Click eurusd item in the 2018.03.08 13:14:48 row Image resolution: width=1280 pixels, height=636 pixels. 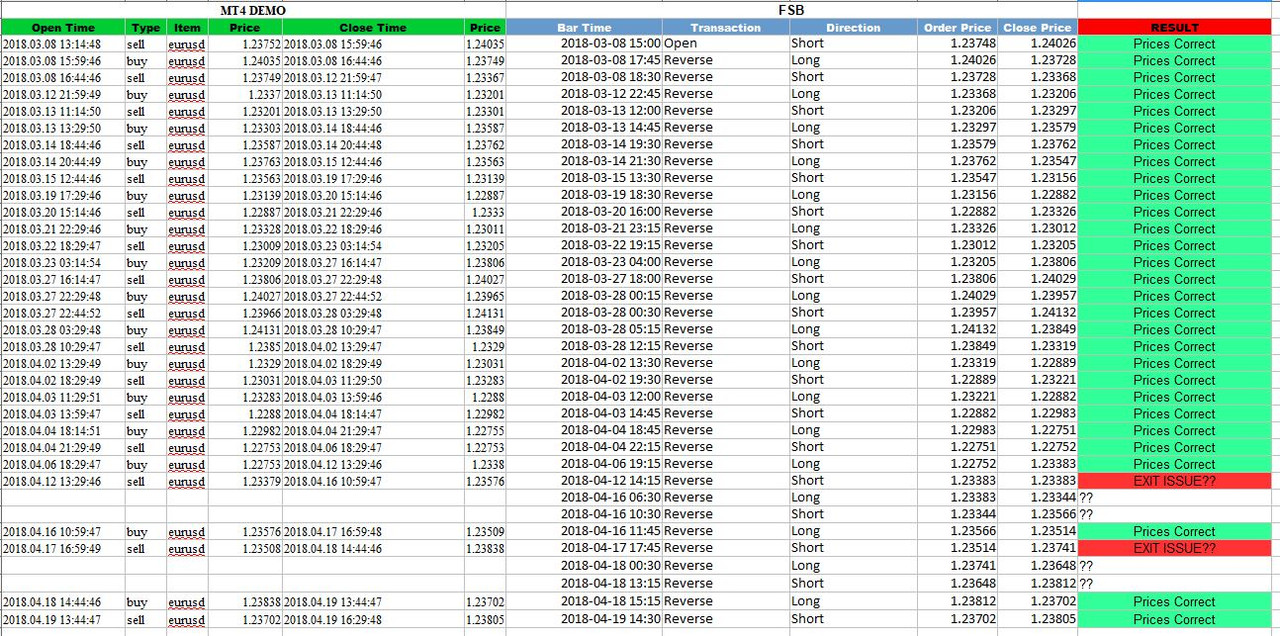click(186, 45)
